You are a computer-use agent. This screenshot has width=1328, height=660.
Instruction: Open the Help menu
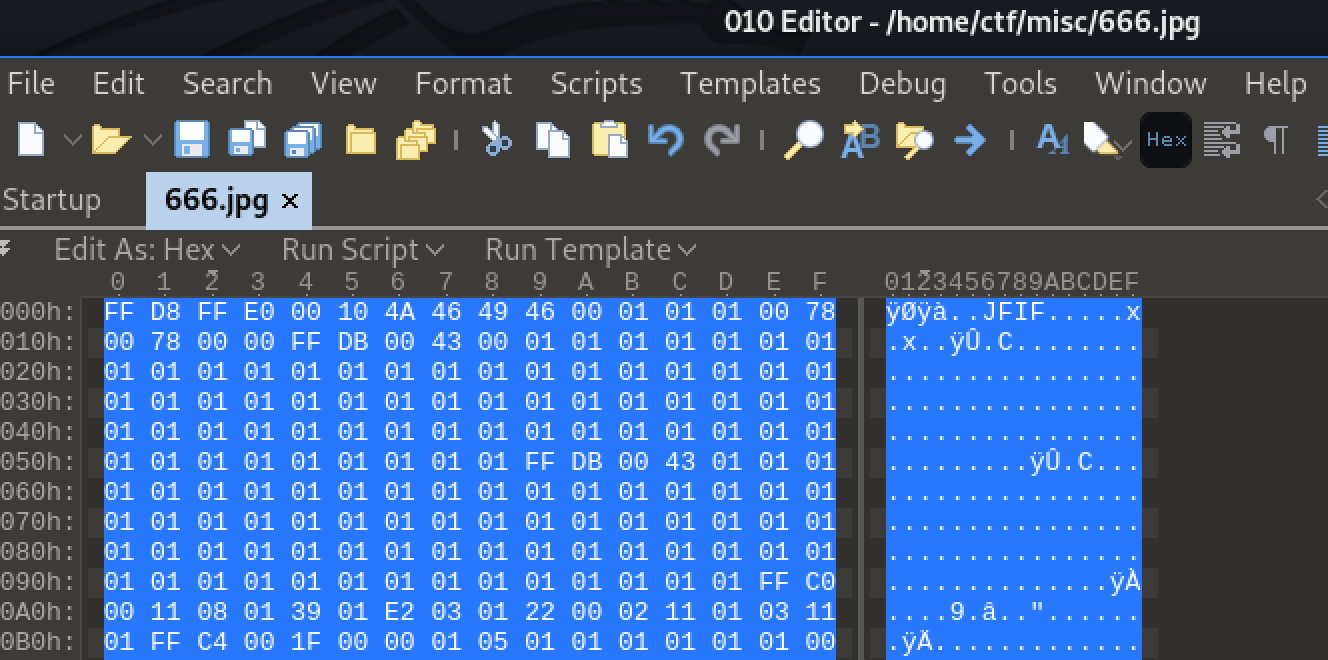coord(1275,84)
